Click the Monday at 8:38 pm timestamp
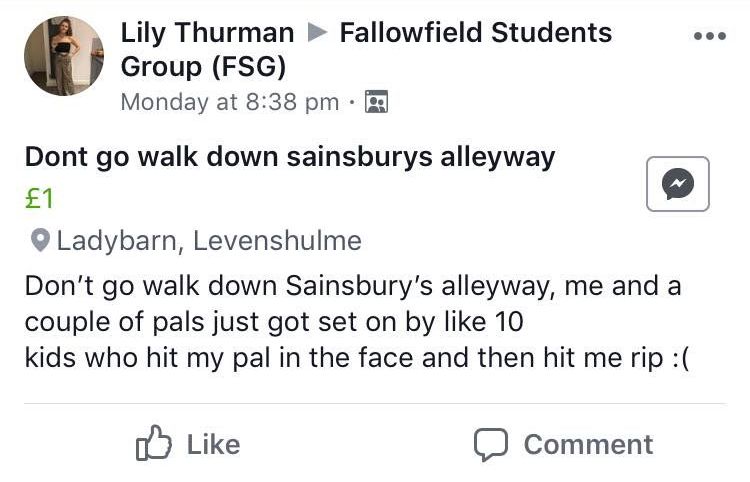The image size is (750, 482). 230,102
